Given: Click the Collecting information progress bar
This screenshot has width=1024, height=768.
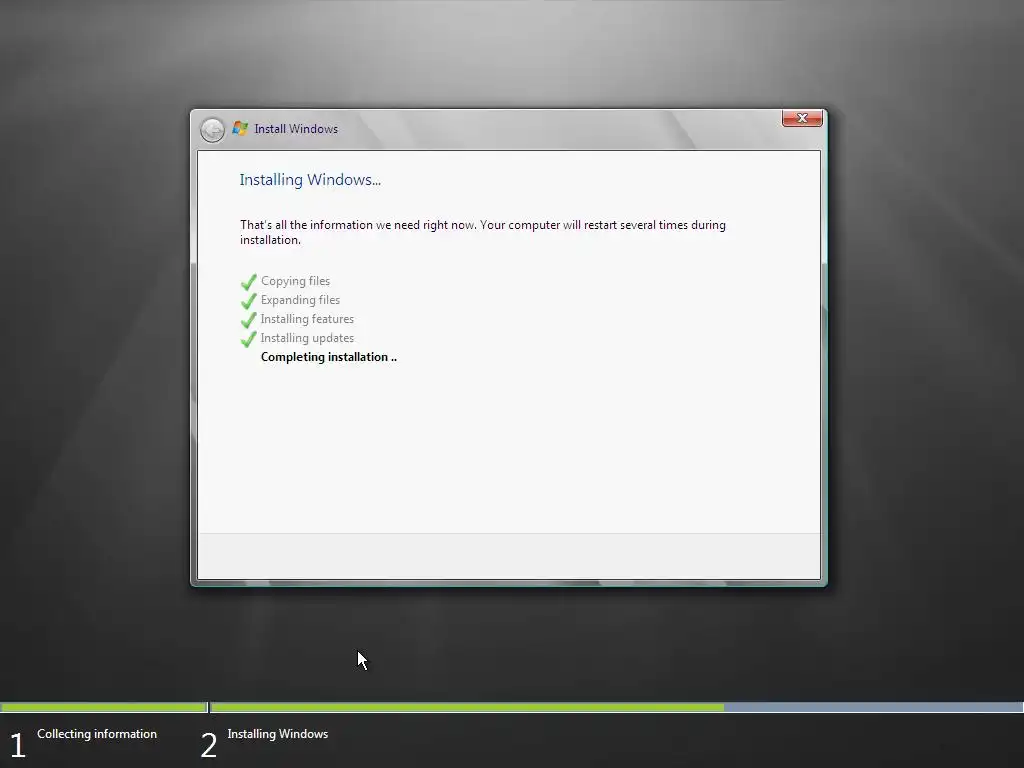Looking at the screenshot, I should coord(103,707).
